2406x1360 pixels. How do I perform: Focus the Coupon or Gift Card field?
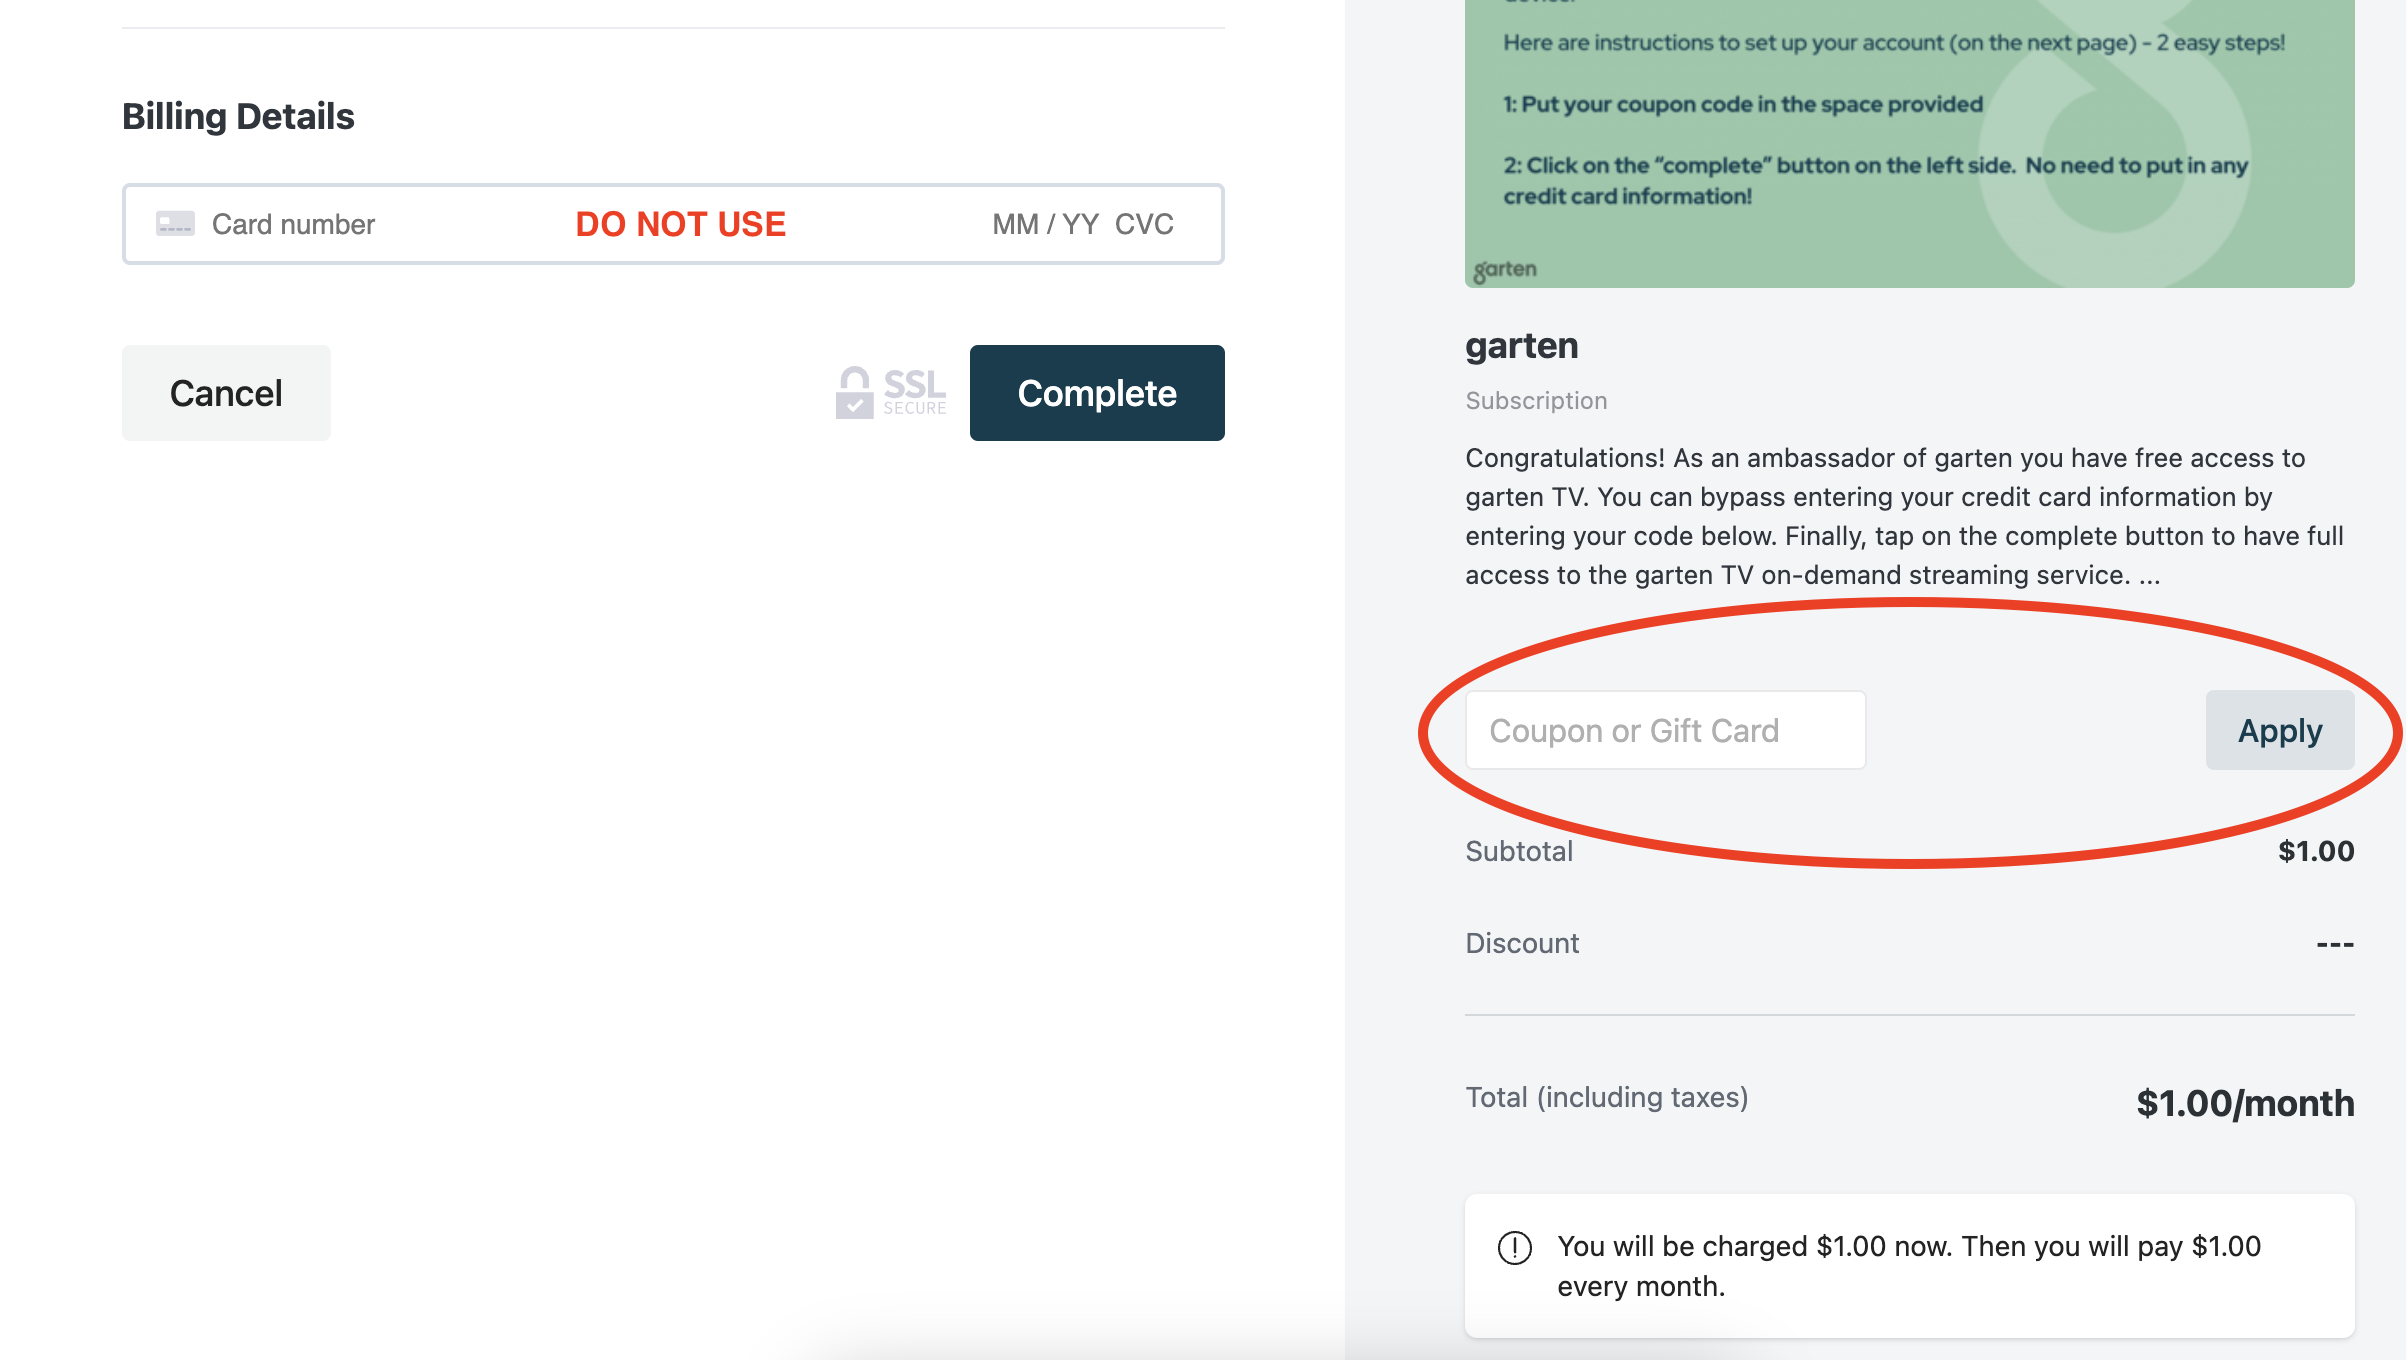(x=1665, y=730)
